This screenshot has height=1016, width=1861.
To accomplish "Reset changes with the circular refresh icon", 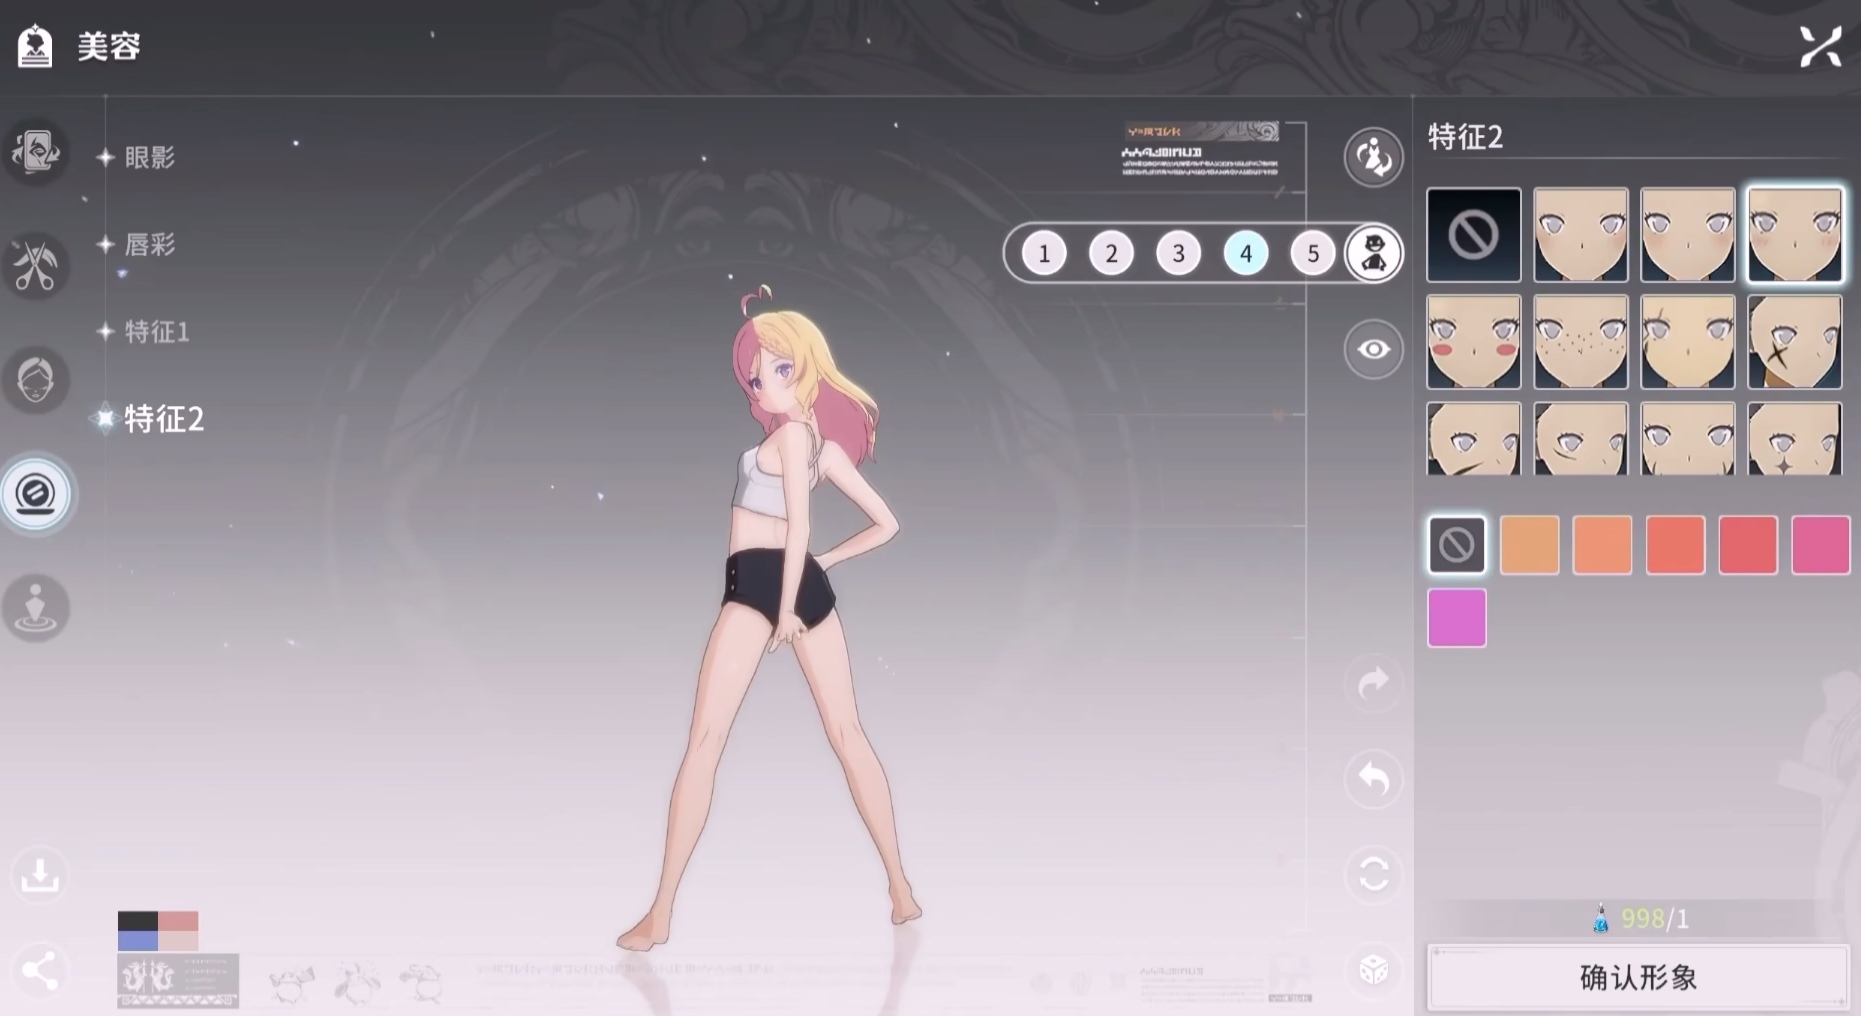I will click(1373, 875).
